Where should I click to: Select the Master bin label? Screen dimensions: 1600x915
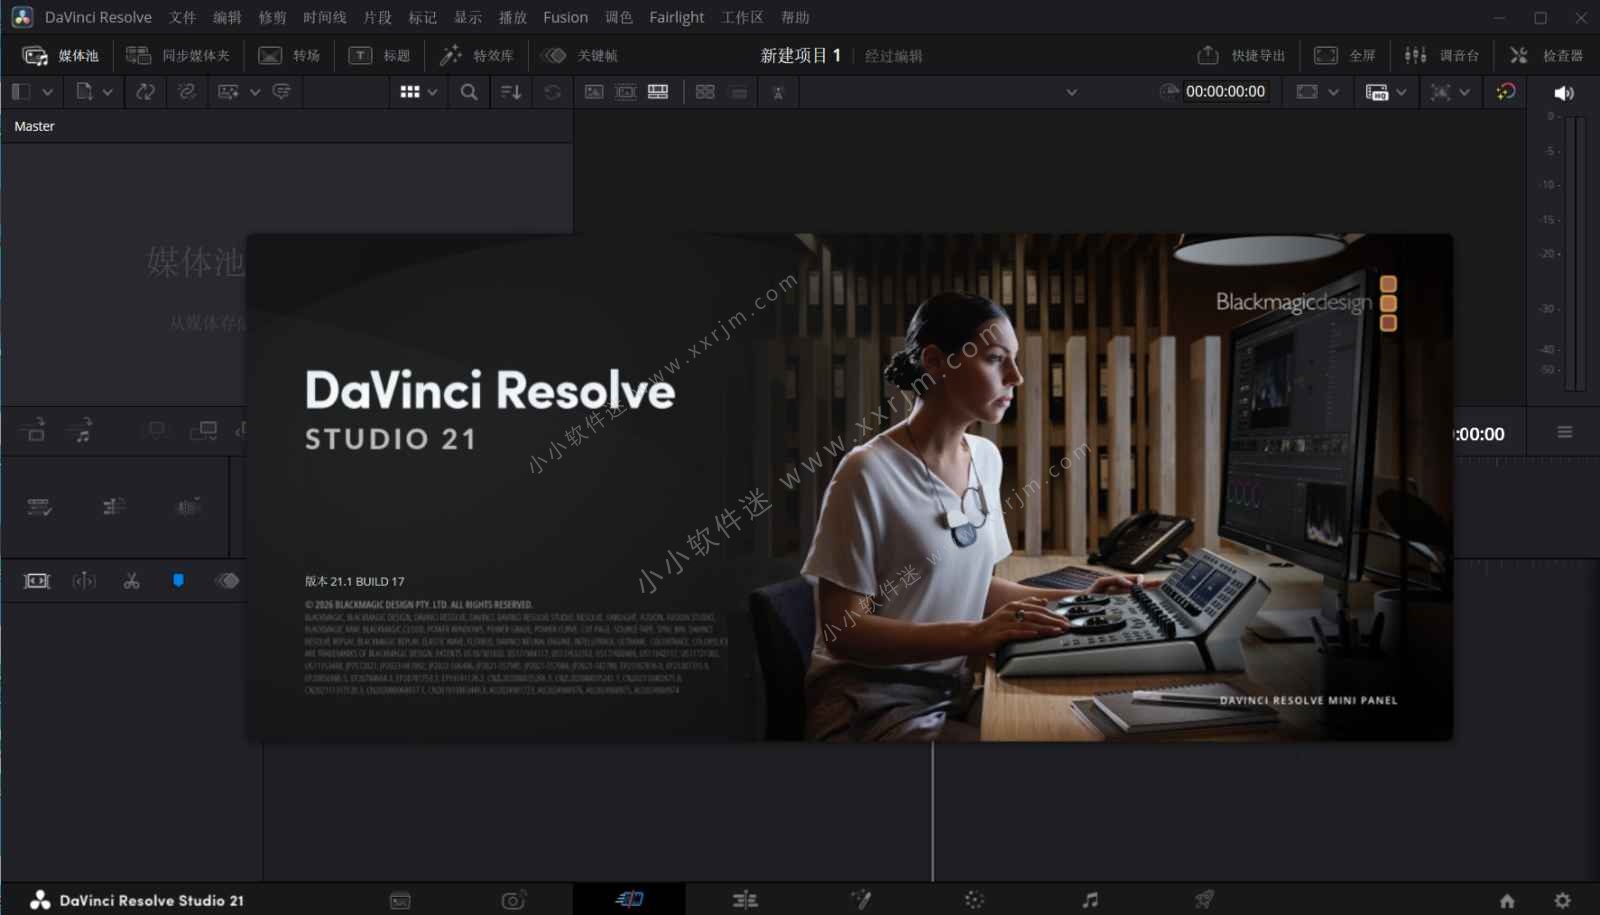coord(34,126)
